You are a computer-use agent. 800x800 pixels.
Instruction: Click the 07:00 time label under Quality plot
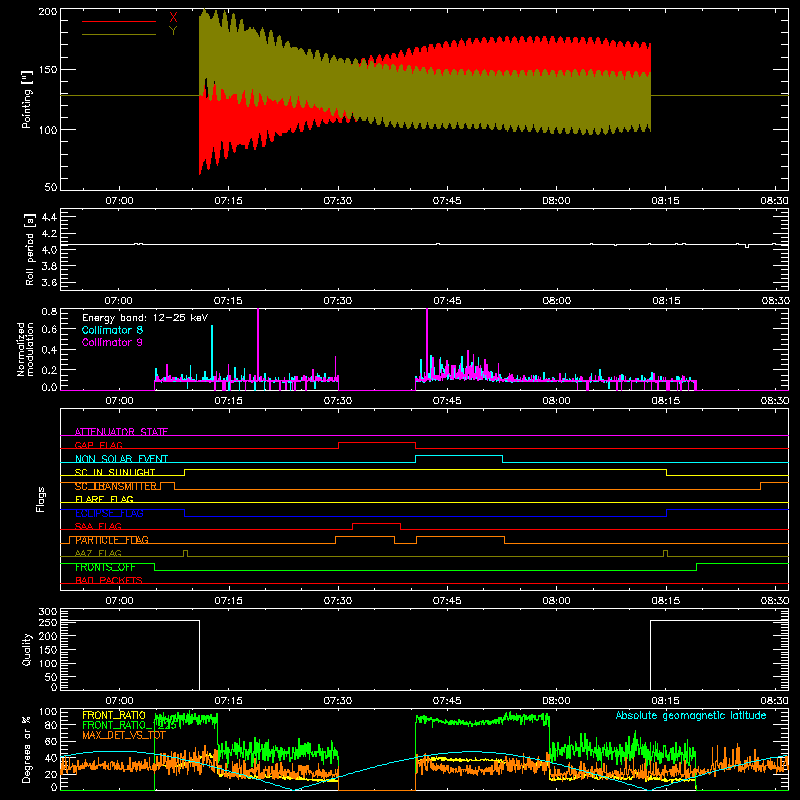(119, 701)
